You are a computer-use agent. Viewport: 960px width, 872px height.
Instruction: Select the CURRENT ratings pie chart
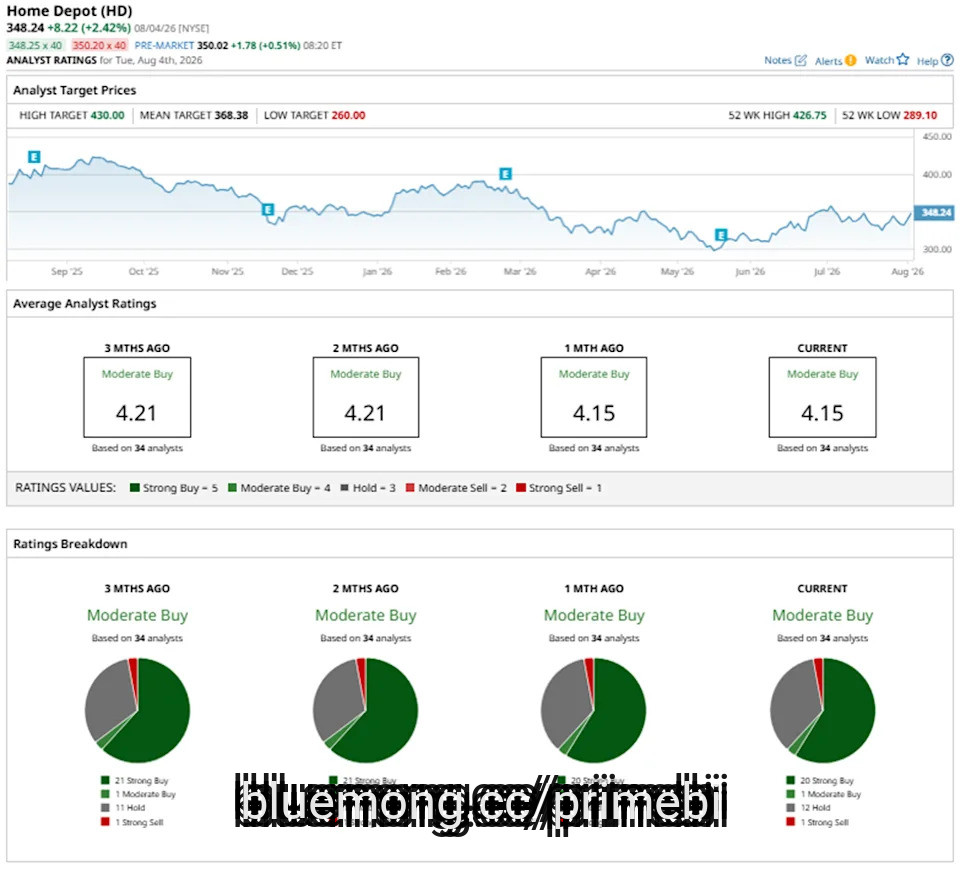point(822,710)
